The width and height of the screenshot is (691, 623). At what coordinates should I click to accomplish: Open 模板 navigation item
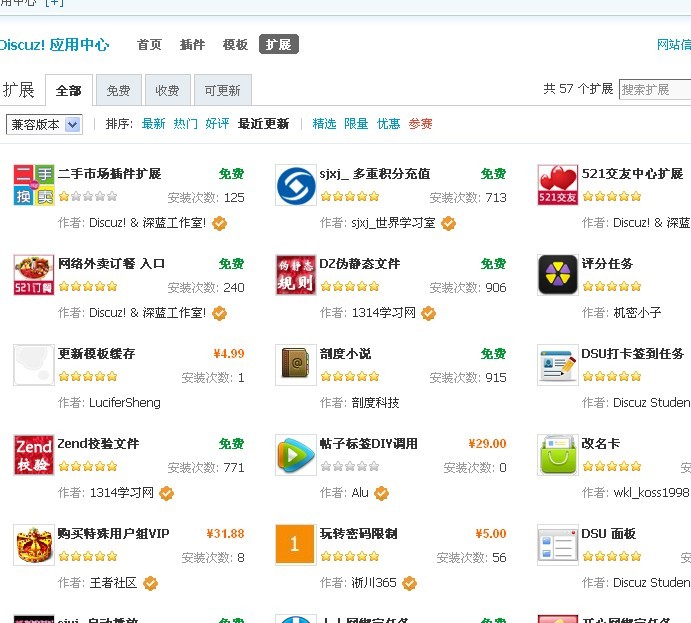(235, 44)
